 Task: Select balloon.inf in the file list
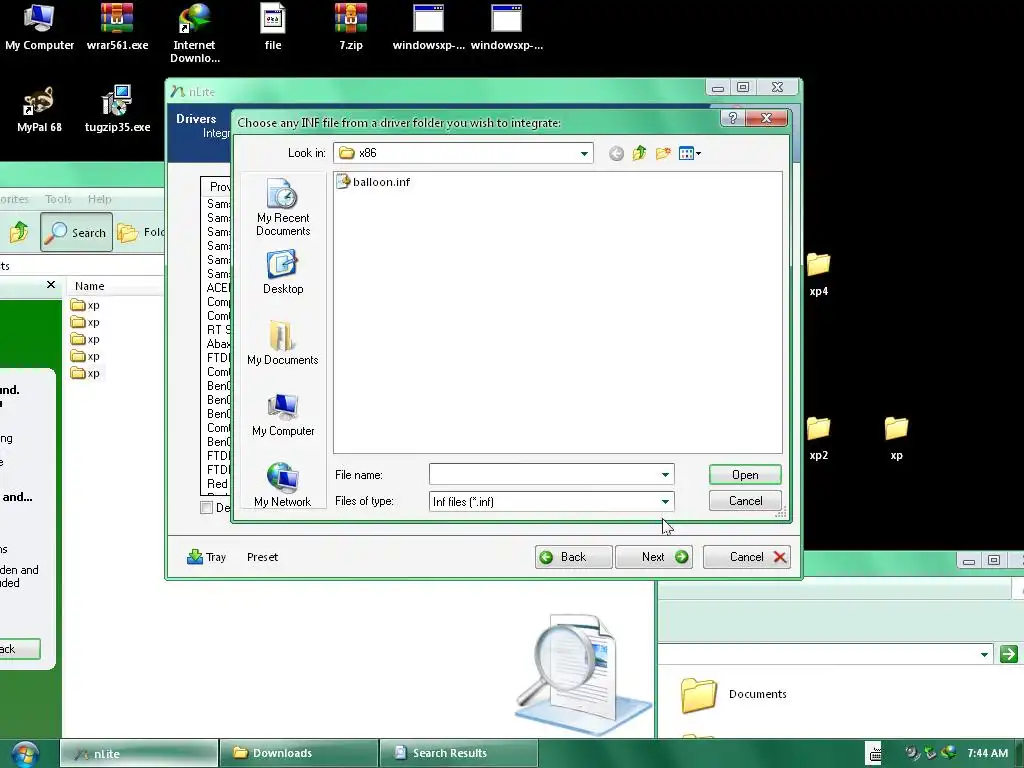point(373,182)
